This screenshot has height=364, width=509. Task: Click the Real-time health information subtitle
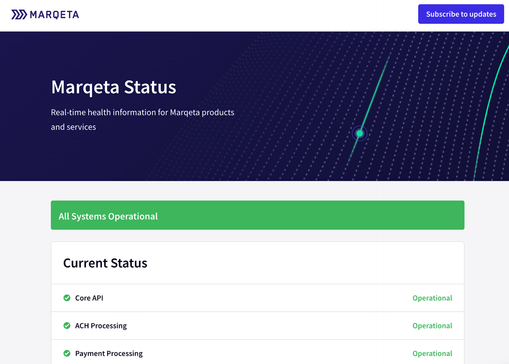(142, 119)
